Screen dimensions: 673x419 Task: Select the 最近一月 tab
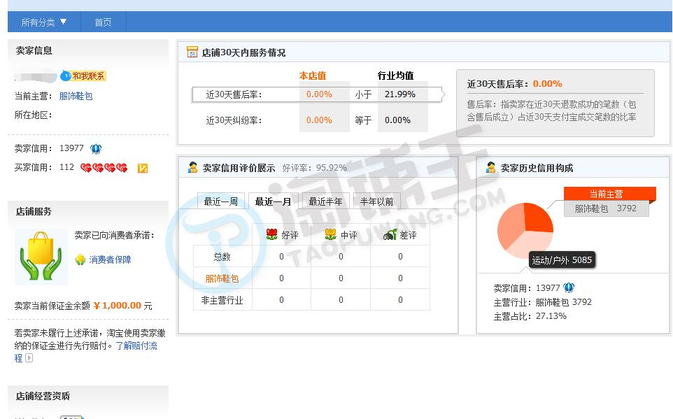[x=272, y=201]
